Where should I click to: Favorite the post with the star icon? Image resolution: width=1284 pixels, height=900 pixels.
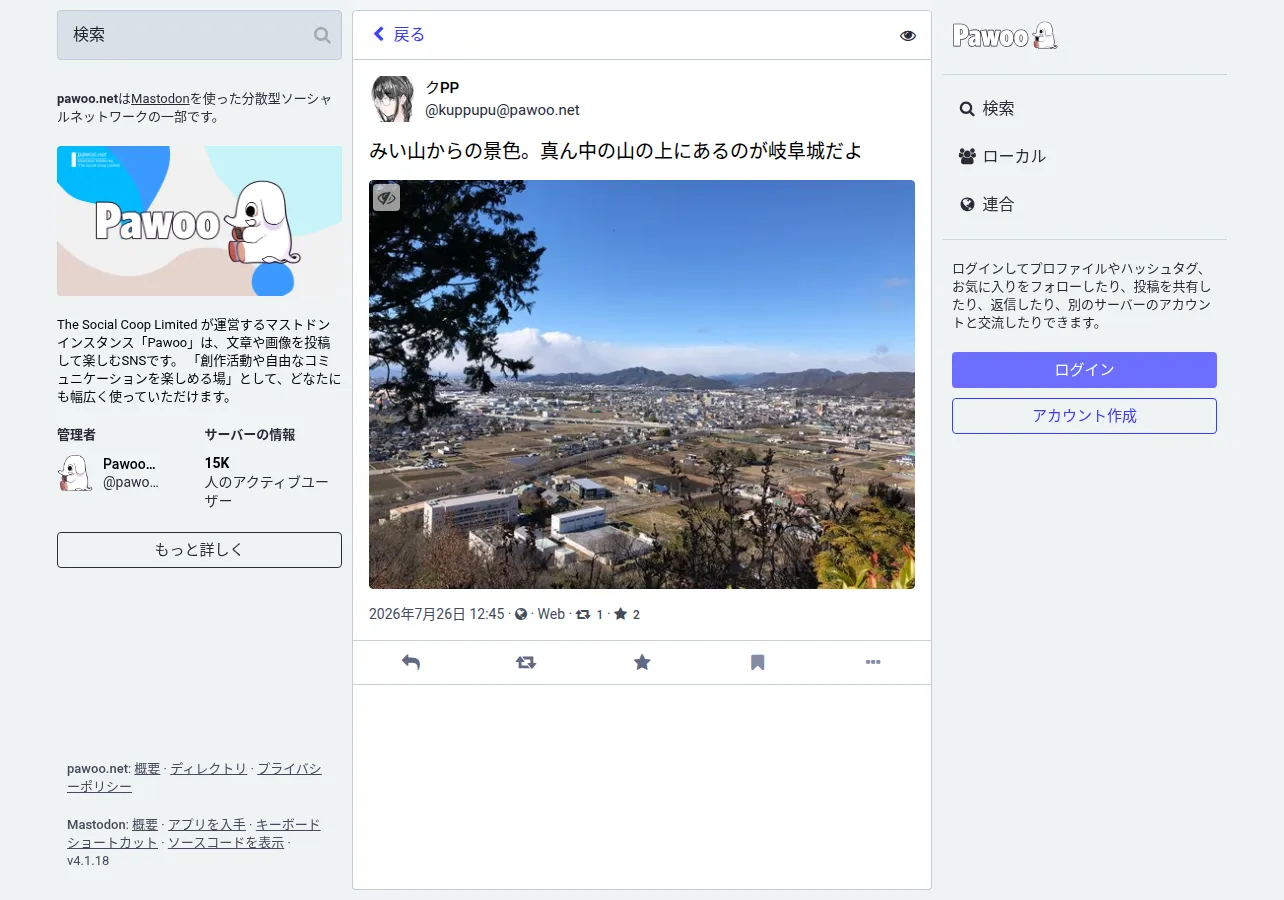[642, 662]
